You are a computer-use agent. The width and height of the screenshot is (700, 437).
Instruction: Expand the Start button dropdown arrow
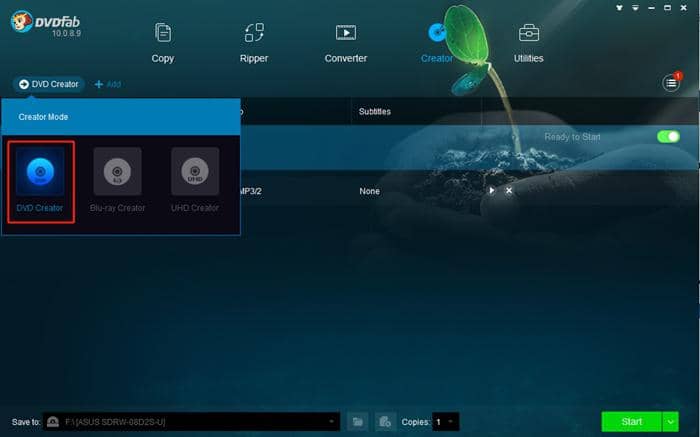click(671, 422)
